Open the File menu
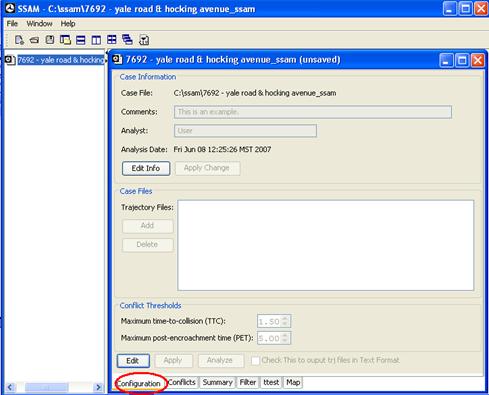This screenshot has width=489, height=395. point(12,24)
